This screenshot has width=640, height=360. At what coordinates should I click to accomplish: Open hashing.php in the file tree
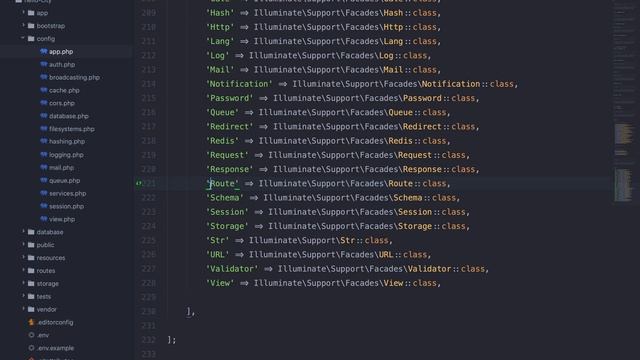coord(67,142)
